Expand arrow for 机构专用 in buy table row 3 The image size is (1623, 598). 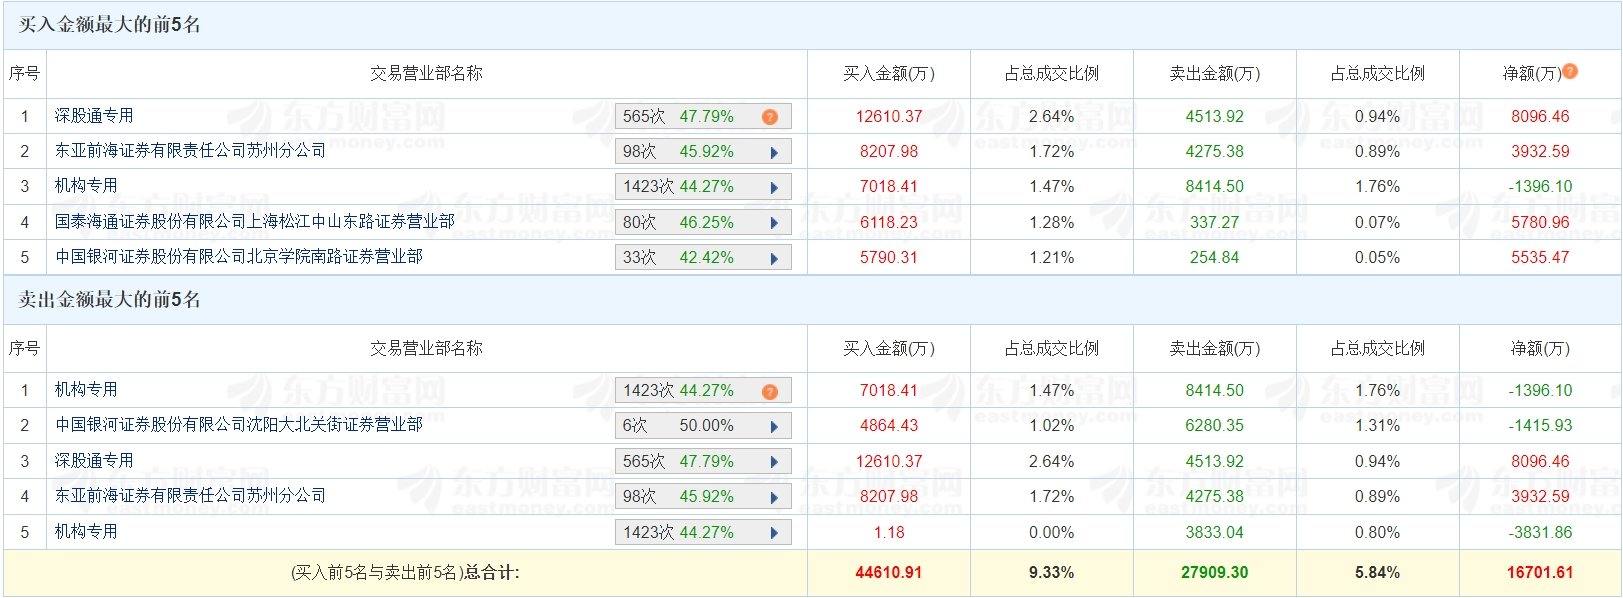[774, 187]
